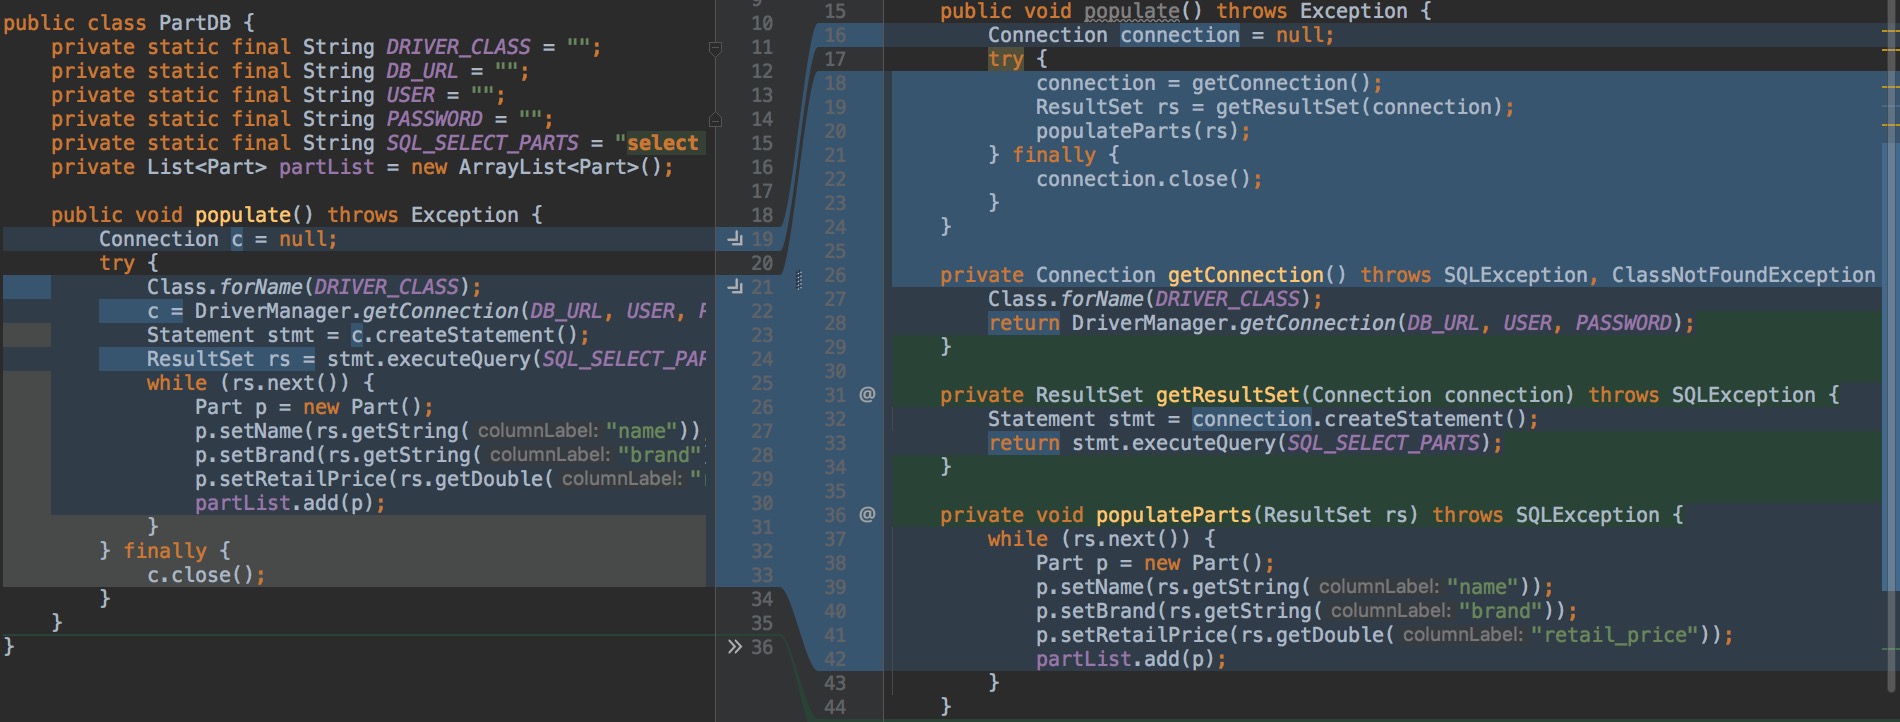Image resolution: width=1900 pixels, height=722 pixels.
Task: Click the double chevron icon at line 36
Action: [735, 647]
